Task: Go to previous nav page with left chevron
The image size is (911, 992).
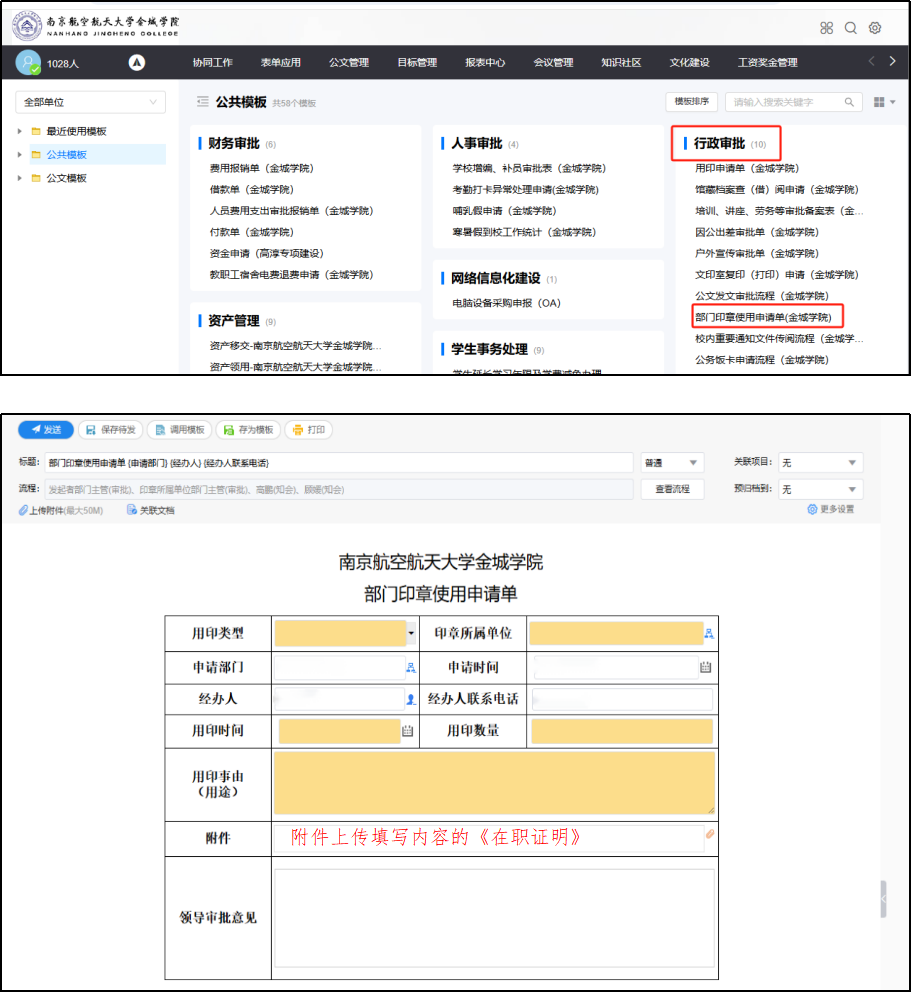Action: point(872,61)
